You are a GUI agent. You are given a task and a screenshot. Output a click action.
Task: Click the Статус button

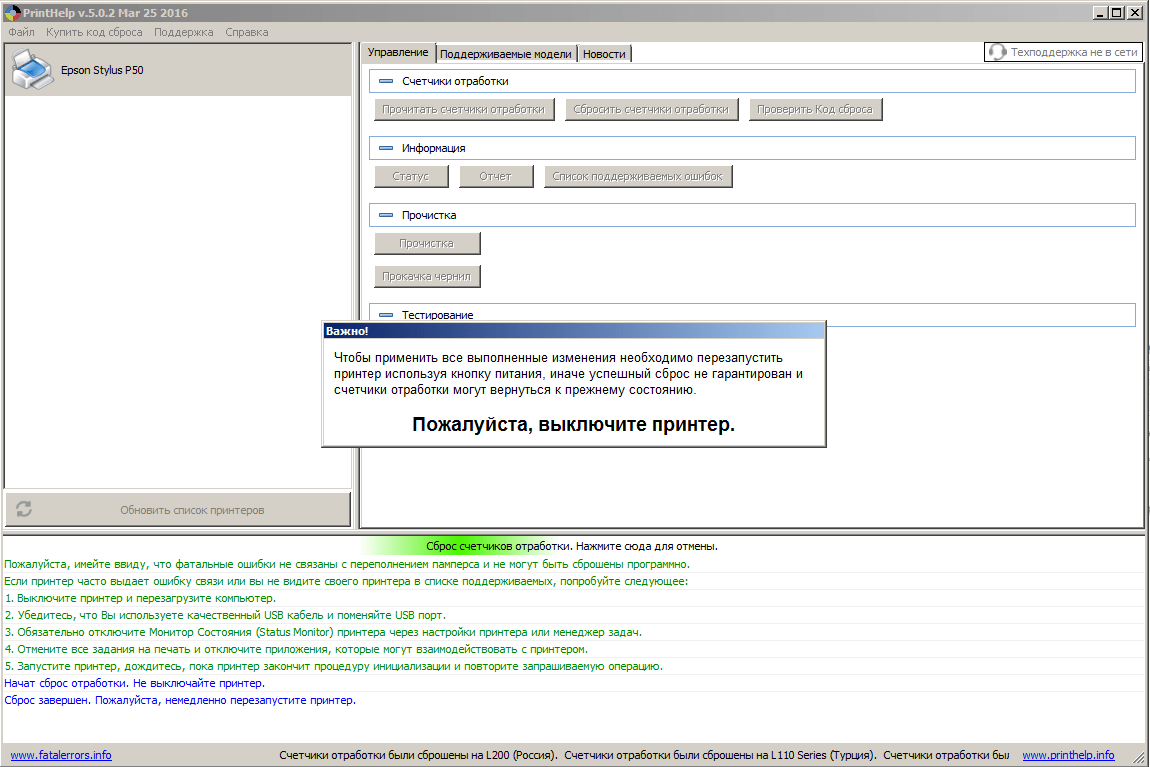point(411,176)
